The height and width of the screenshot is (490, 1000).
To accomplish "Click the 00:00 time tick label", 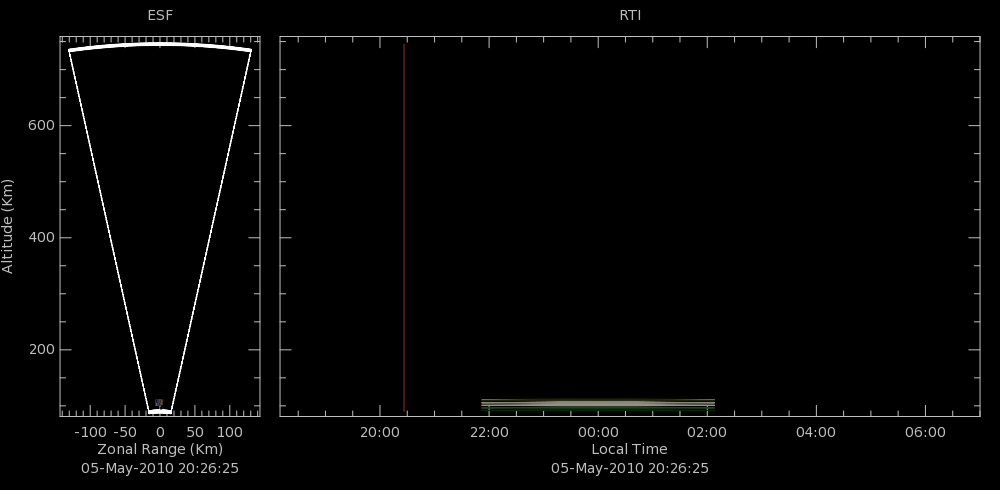I will point(598,433).
